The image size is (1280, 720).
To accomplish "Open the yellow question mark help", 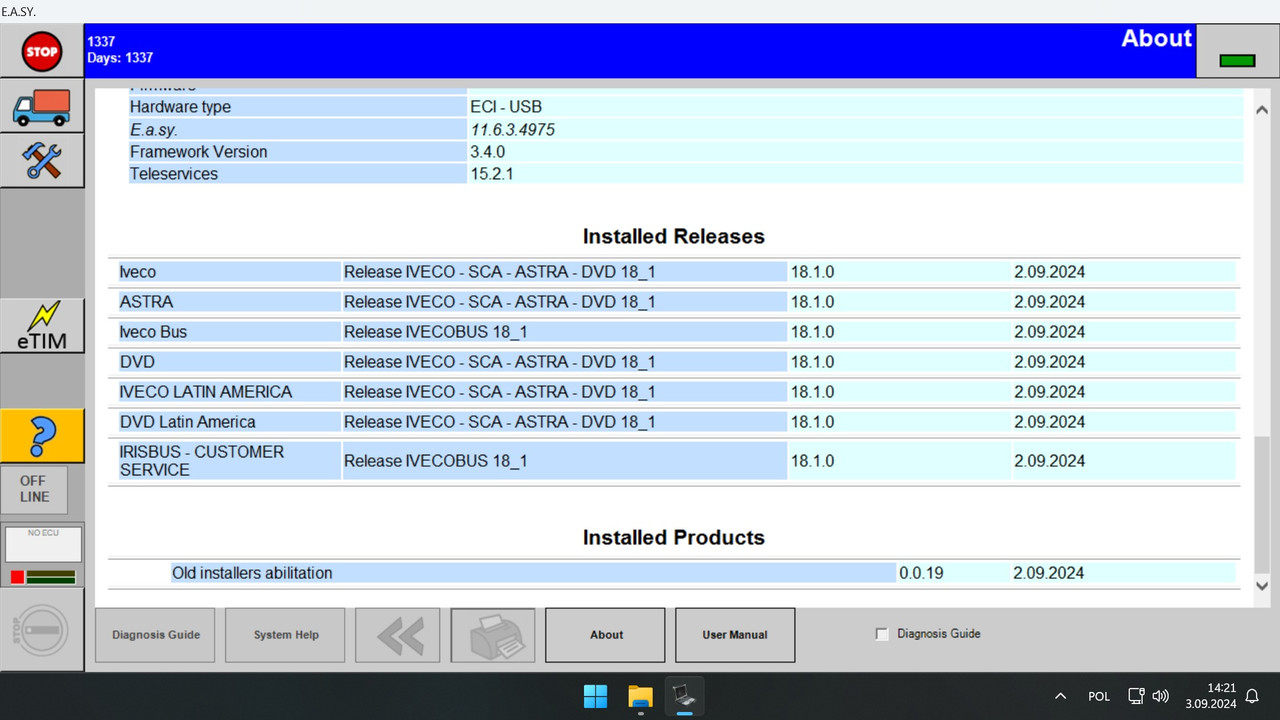I will [x=42, y=435].
